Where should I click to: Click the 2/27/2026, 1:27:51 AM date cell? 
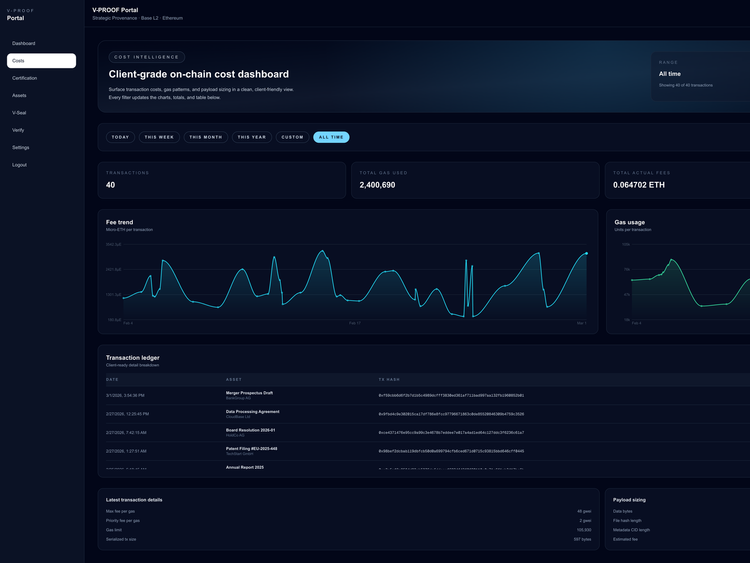click(x=126, y=452)
